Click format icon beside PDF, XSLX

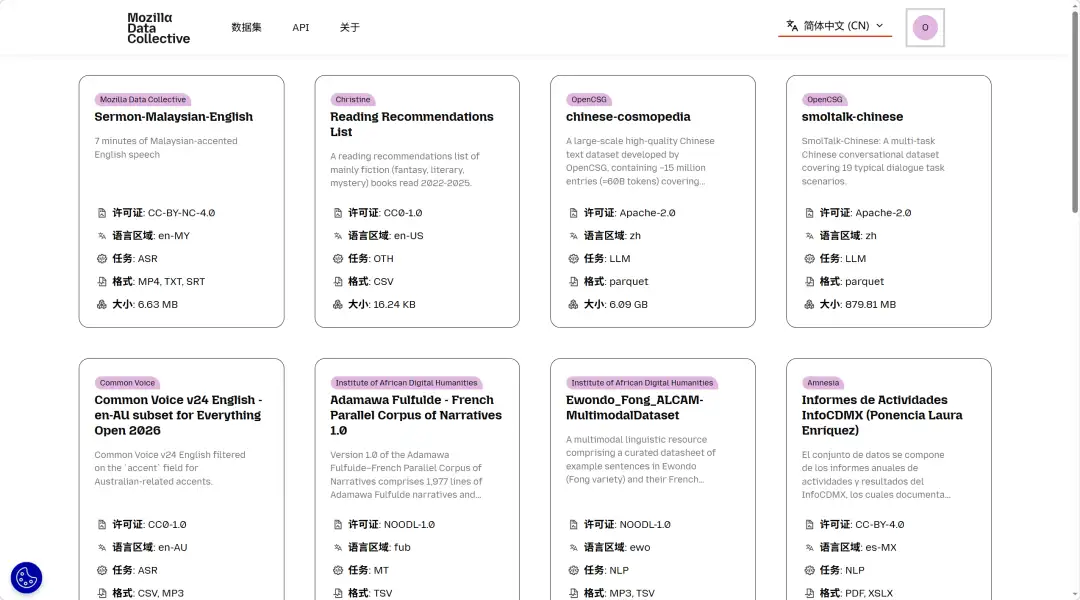click(809, 593)
